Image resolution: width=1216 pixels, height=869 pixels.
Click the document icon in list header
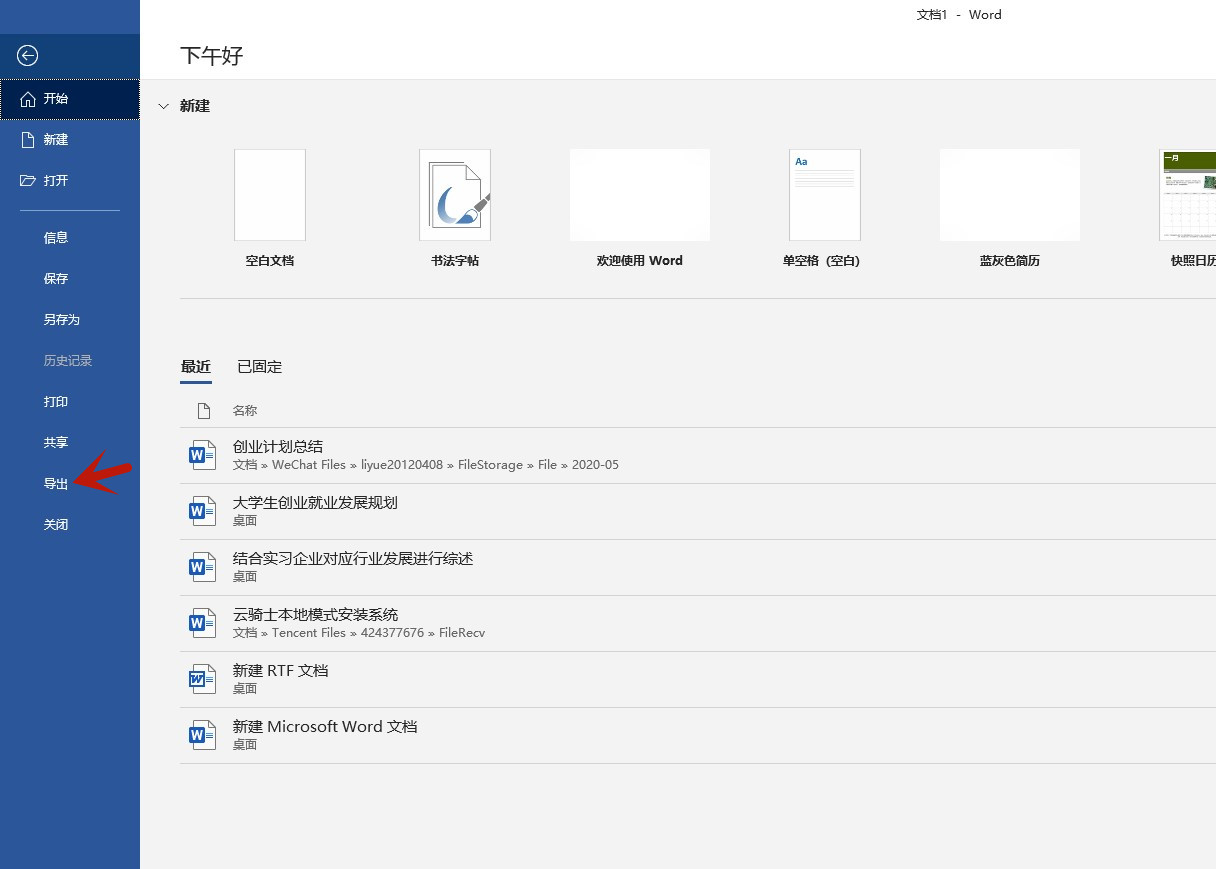point(204,411)
